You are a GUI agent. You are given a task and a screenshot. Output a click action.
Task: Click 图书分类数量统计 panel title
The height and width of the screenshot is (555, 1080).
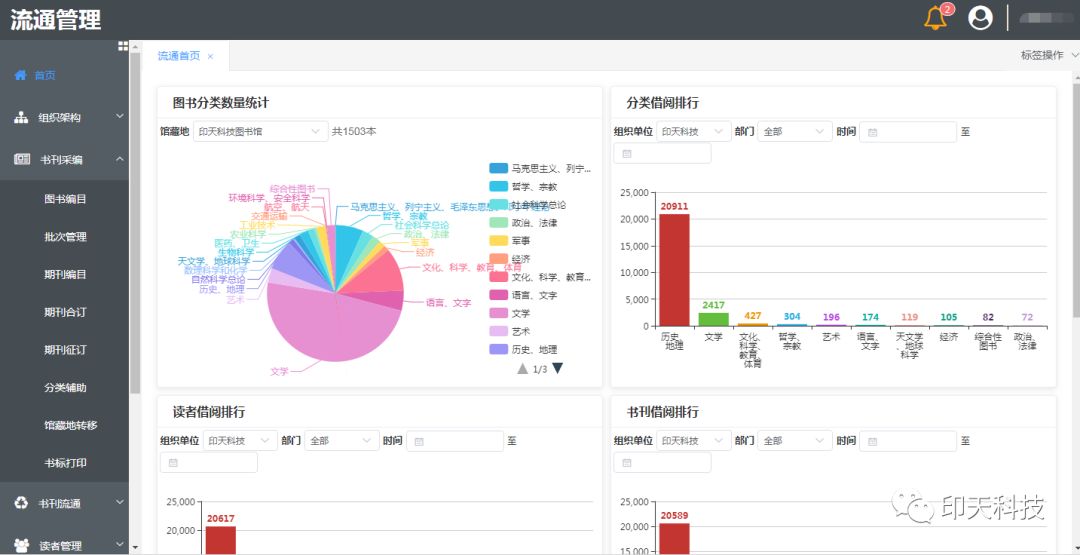pyautogui.click(x=220, y=103)
